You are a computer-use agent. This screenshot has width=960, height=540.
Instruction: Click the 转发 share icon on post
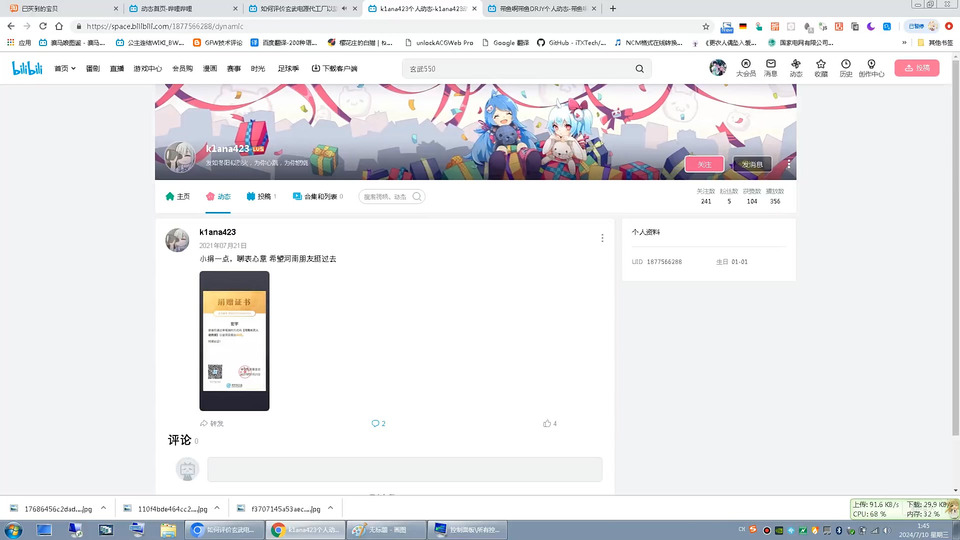pyautogui.click(x=212, y=423)
